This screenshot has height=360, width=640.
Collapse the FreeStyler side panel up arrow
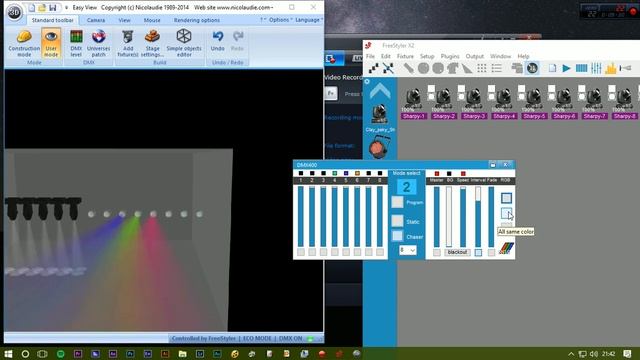380,91
